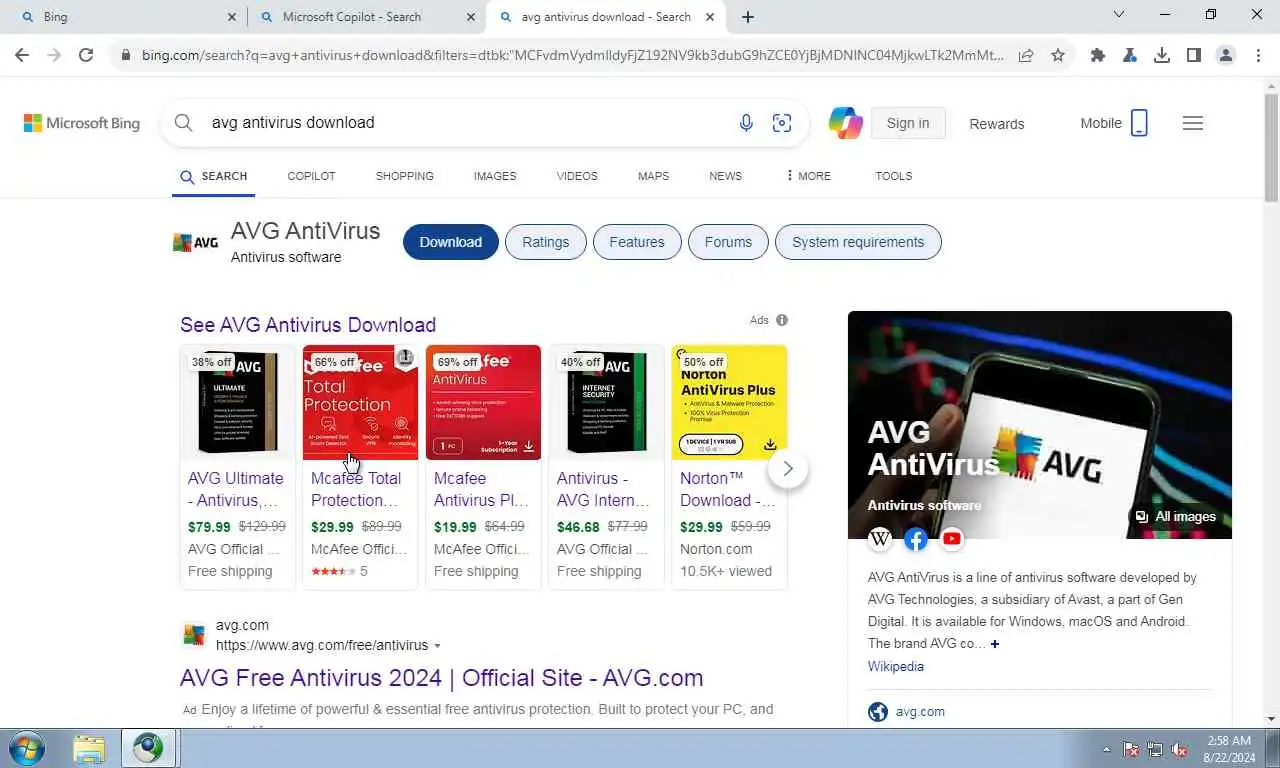Open Wikipedia source link under description
Screen dimensions: 1280x768
point(896,667)
